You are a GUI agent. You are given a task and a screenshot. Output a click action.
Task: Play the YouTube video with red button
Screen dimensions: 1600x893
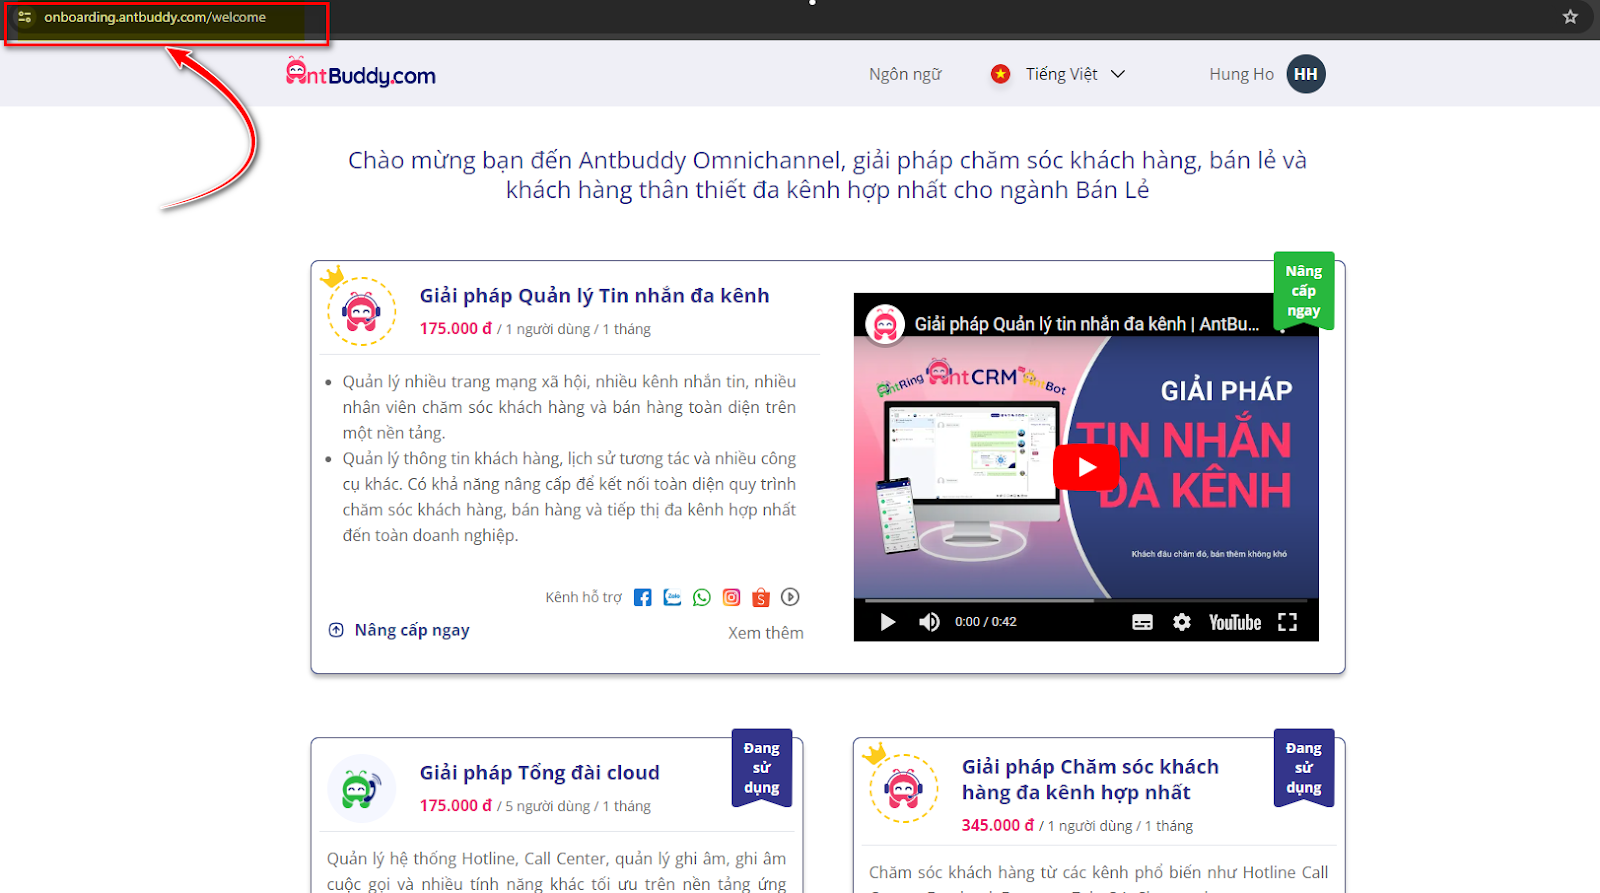(1087, 467)
